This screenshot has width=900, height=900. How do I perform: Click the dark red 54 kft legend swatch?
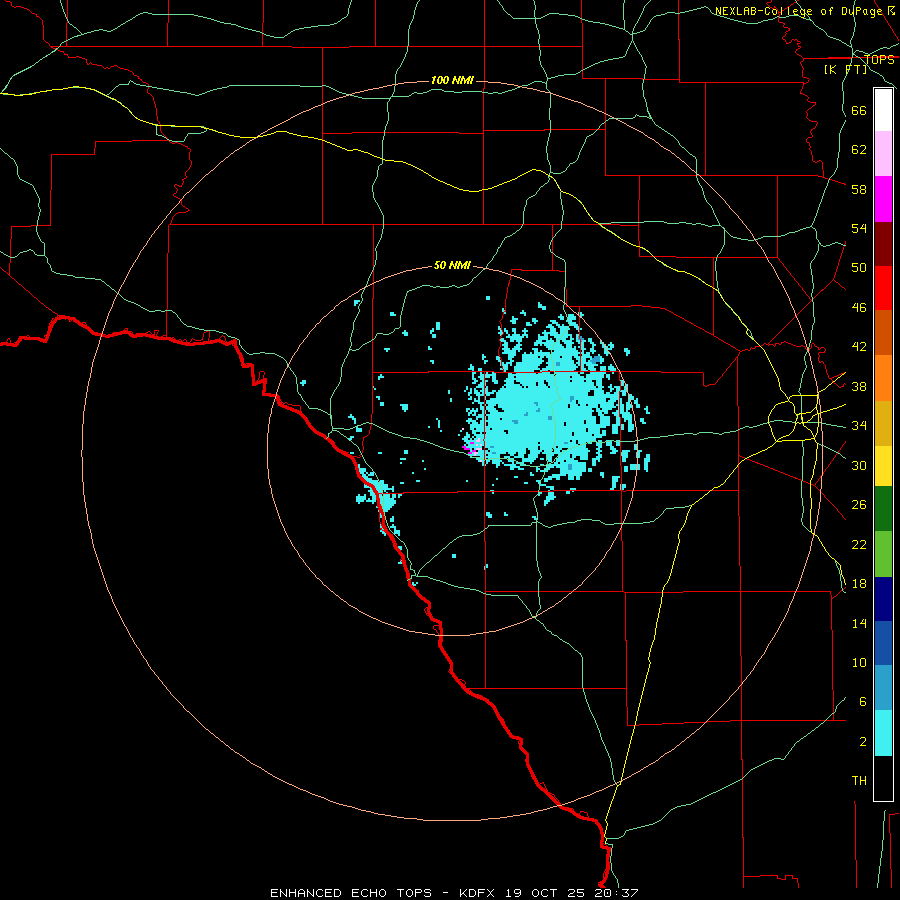(x=883, y=243)
